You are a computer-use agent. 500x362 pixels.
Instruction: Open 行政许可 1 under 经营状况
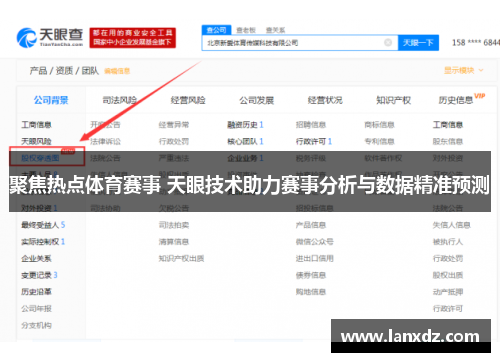[314, 141]
